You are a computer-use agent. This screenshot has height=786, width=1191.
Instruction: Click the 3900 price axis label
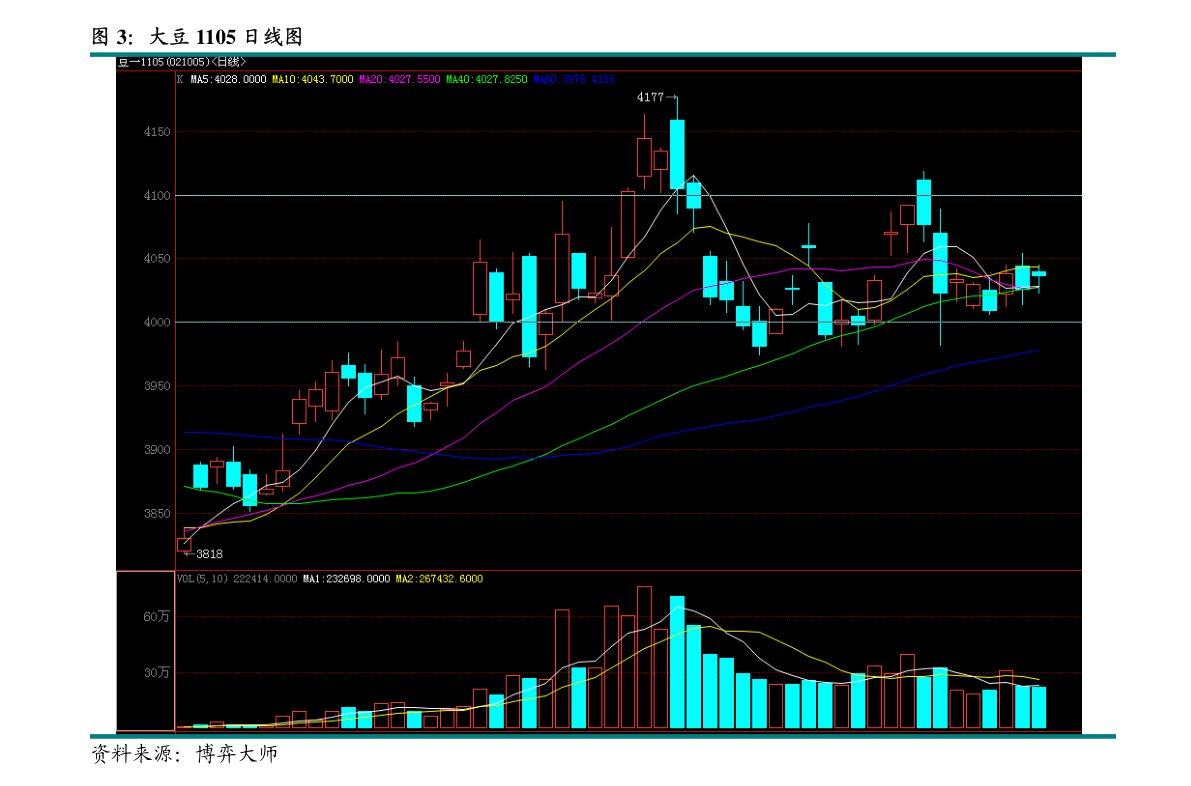pyautogui.click(x=157, y=450)
